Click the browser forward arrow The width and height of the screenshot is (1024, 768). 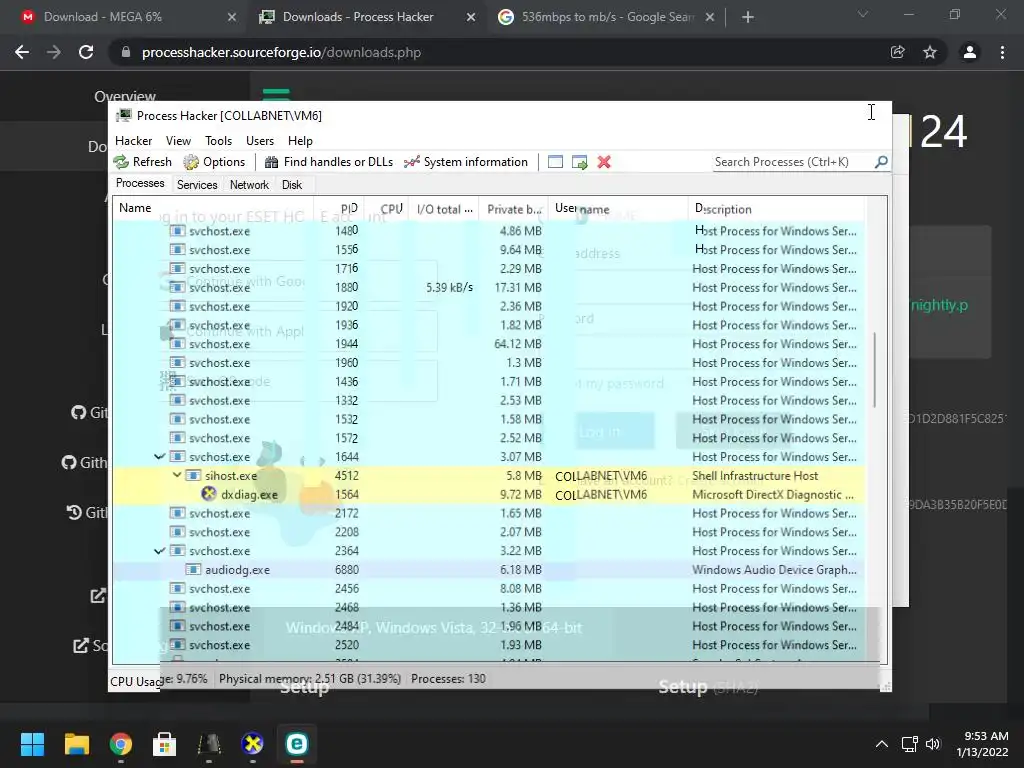[x=54, y=52]
